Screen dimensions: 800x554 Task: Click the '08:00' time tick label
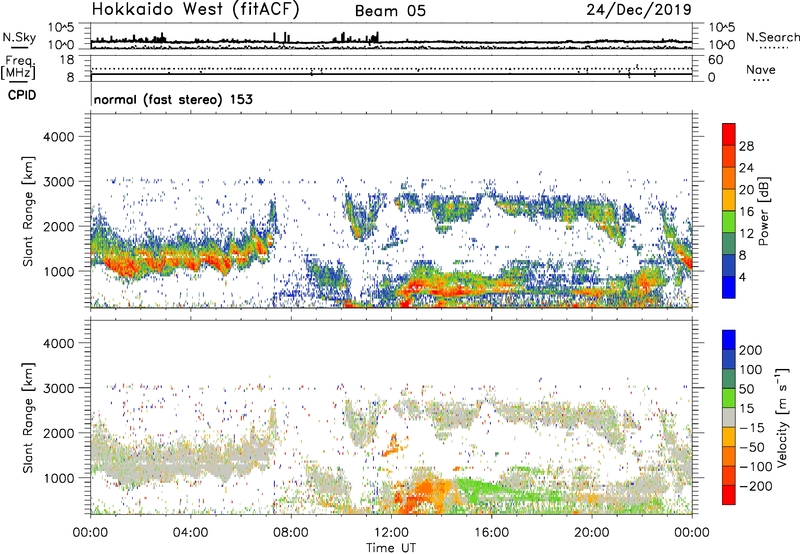pos(291,532)
